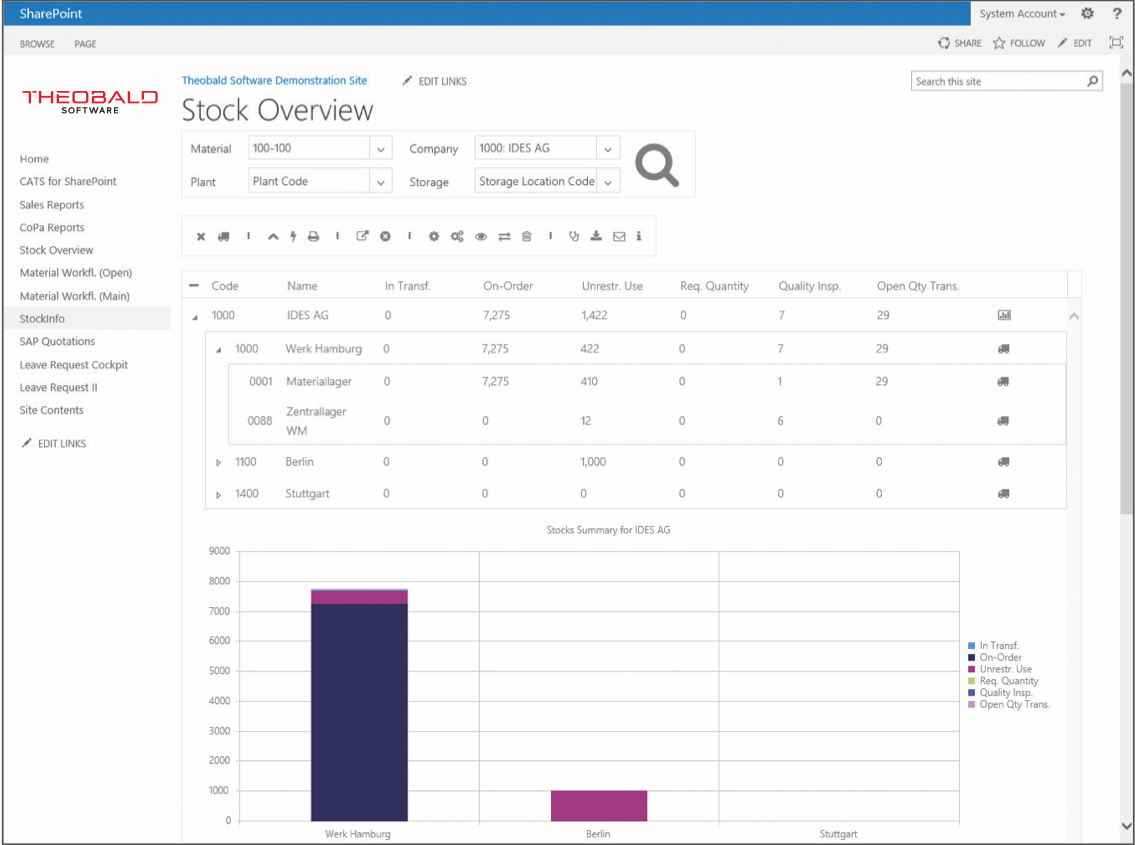Click the Berlin bar in the chart

pos(599,805)
